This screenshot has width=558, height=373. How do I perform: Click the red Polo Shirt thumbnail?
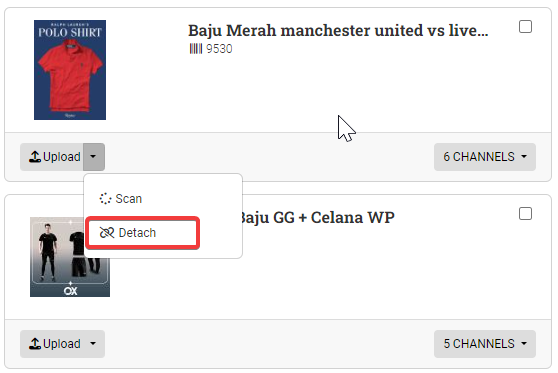point(70,70)
